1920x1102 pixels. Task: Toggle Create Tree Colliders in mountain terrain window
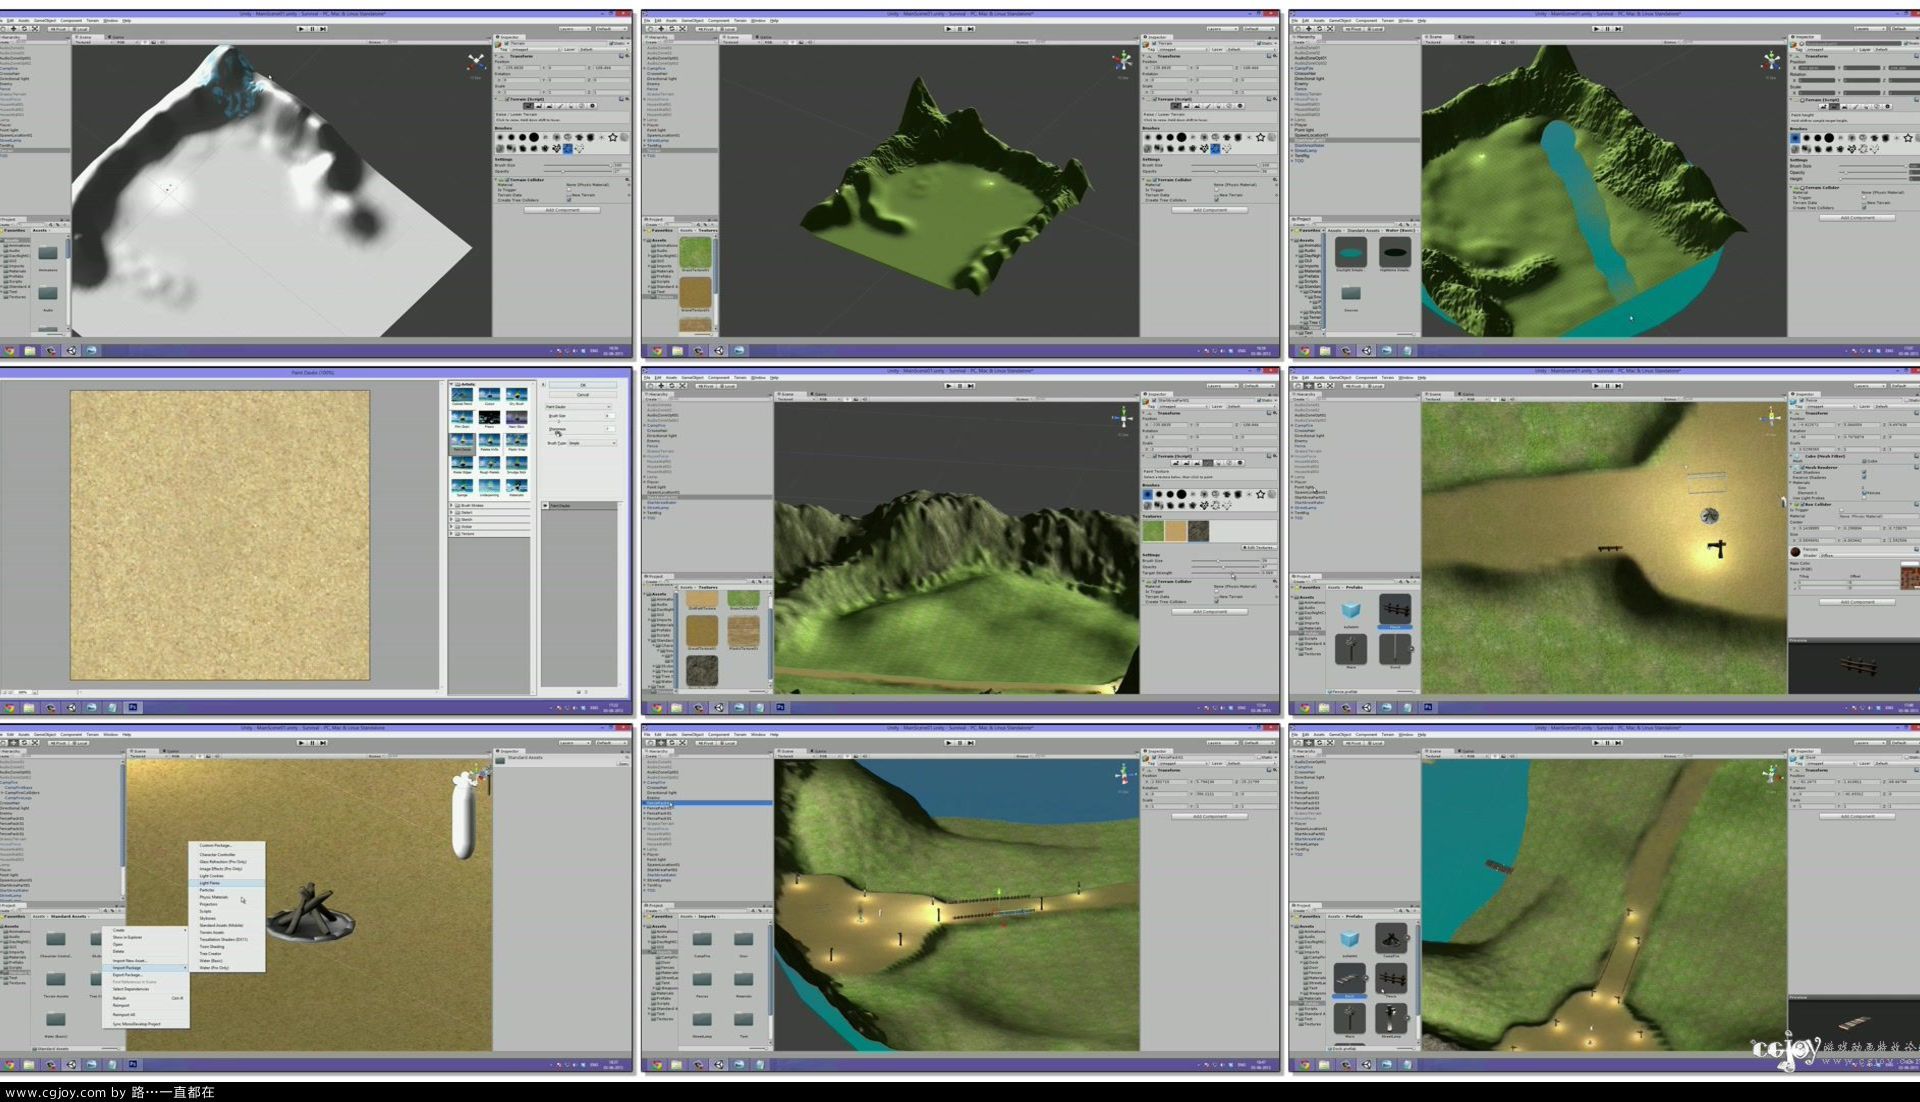pos(1217,602)
